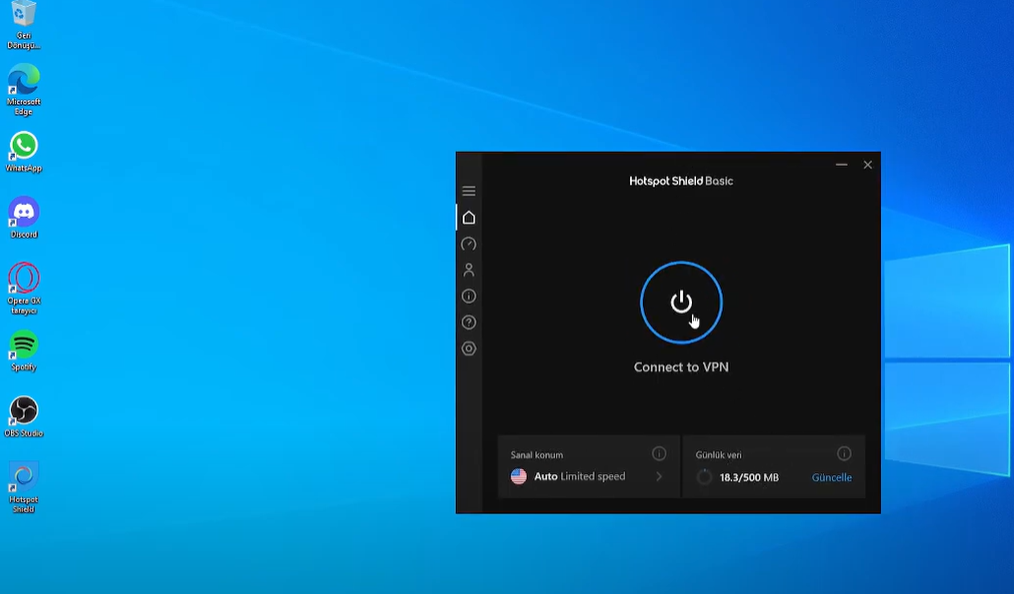Click info icon next to Günlük veri

tap(844, 453)
